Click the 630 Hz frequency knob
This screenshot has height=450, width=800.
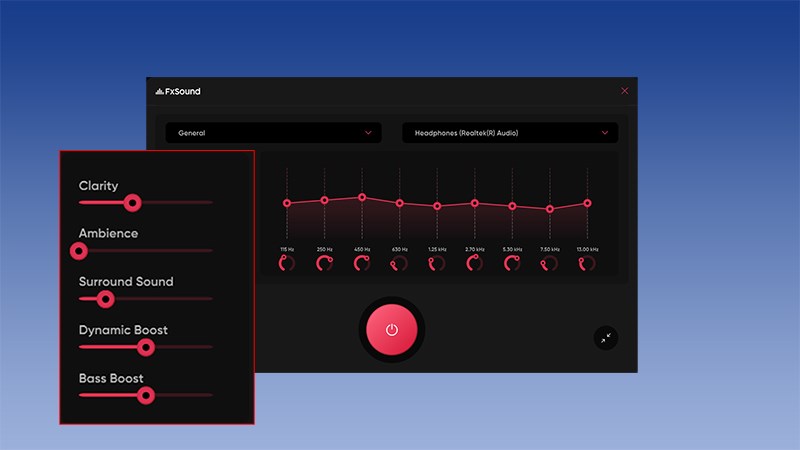click(x=399, y=263)
